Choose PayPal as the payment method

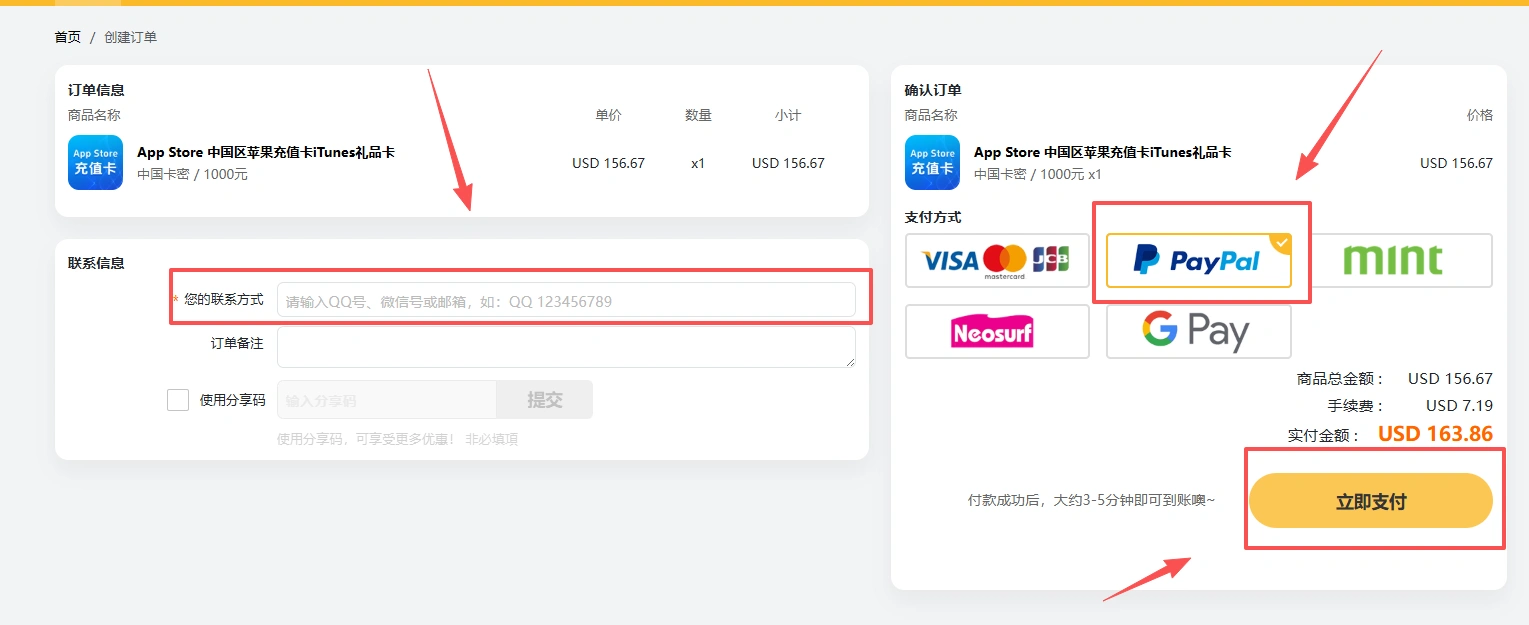pyautogui.click(x=1197, y=261)
